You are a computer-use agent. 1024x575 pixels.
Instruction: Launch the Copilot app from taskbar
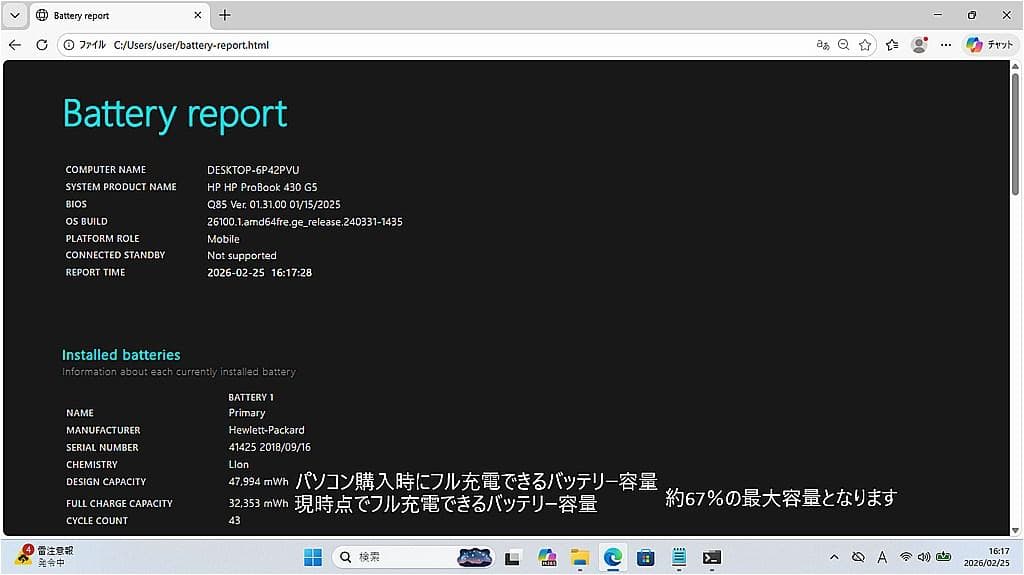coord(547,557)
